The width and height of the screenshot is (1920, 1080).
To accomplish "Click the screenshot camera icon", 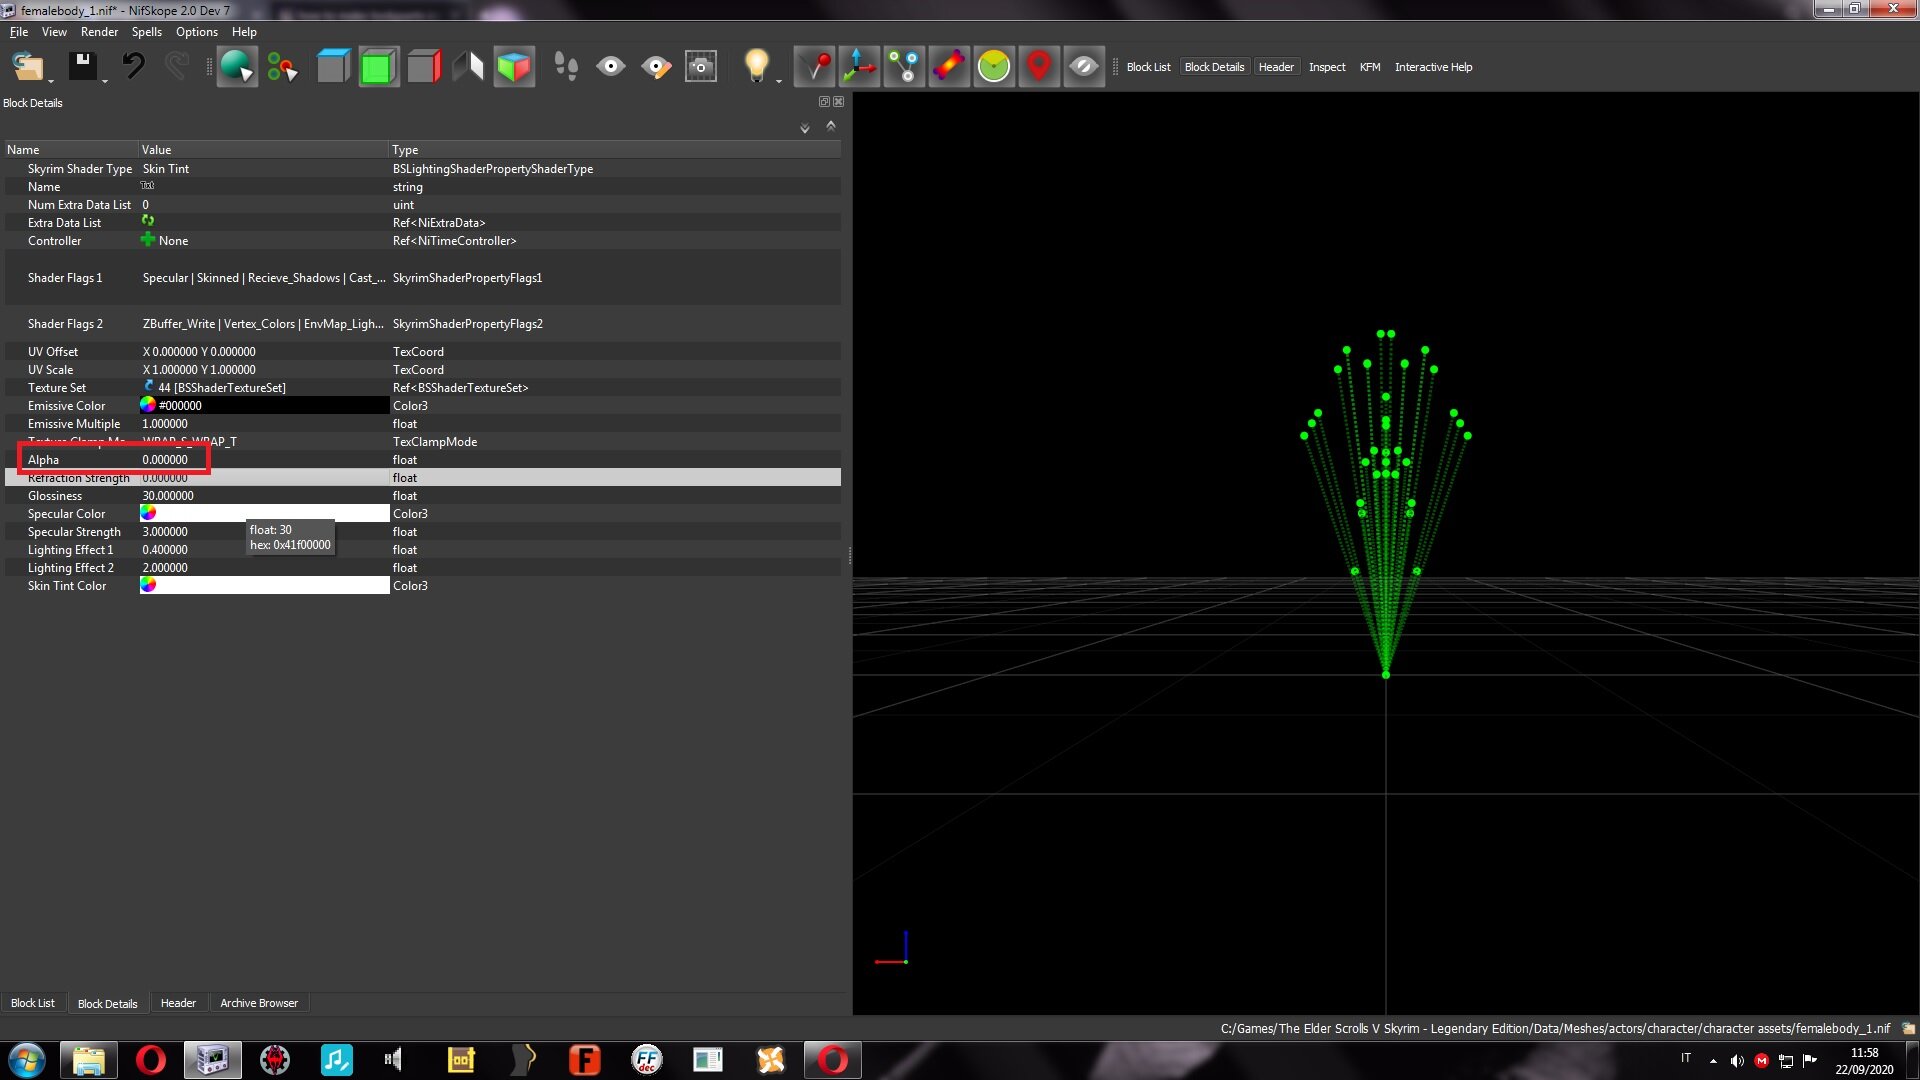I will (x=701, y=67).
